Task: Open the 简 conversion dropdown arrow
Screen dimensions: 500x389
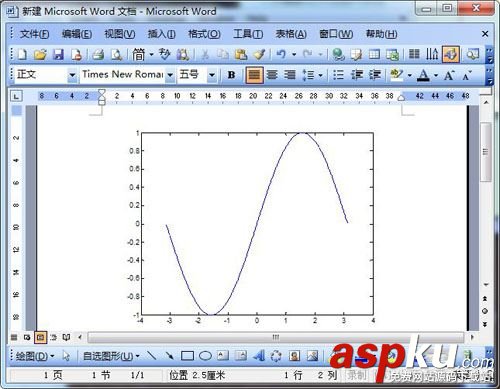Action: tap(151, 54)
